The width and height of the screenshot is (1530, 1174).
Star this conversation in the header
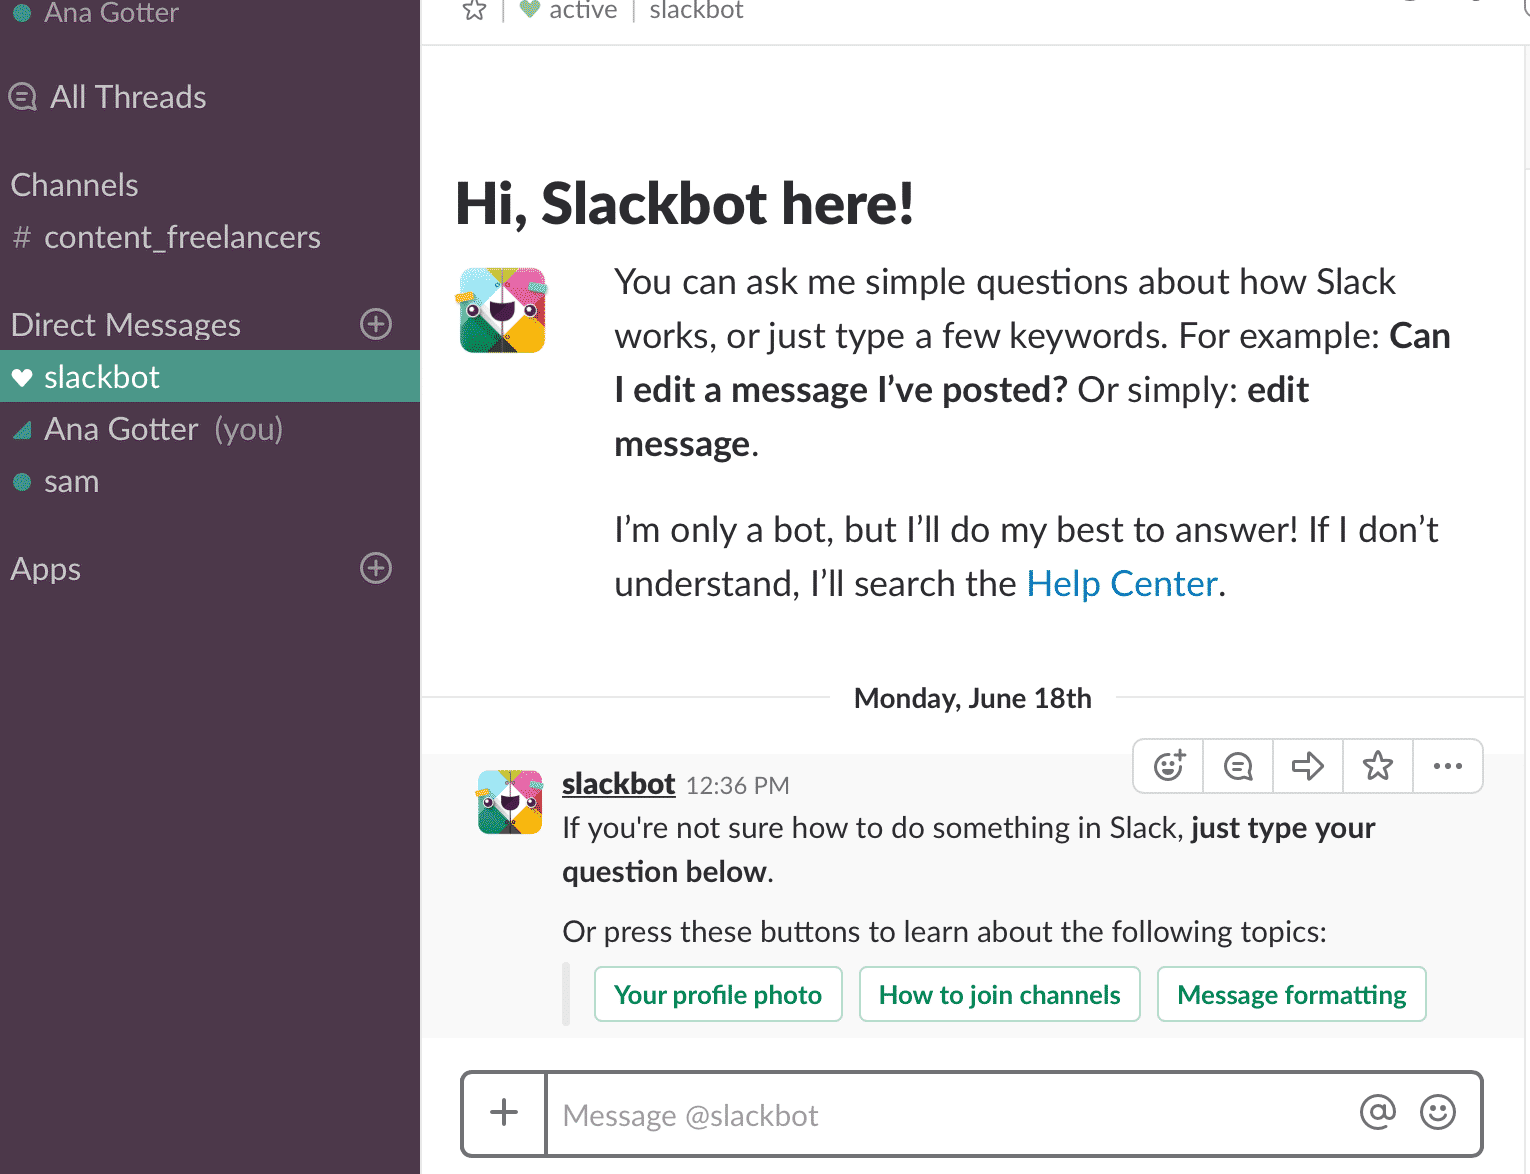coord(474,11)
